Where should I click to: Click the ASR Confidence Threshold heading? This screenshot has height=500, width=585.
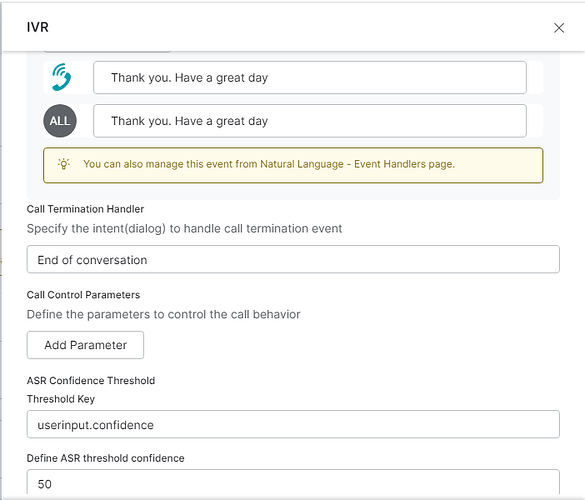pos(91,381)
